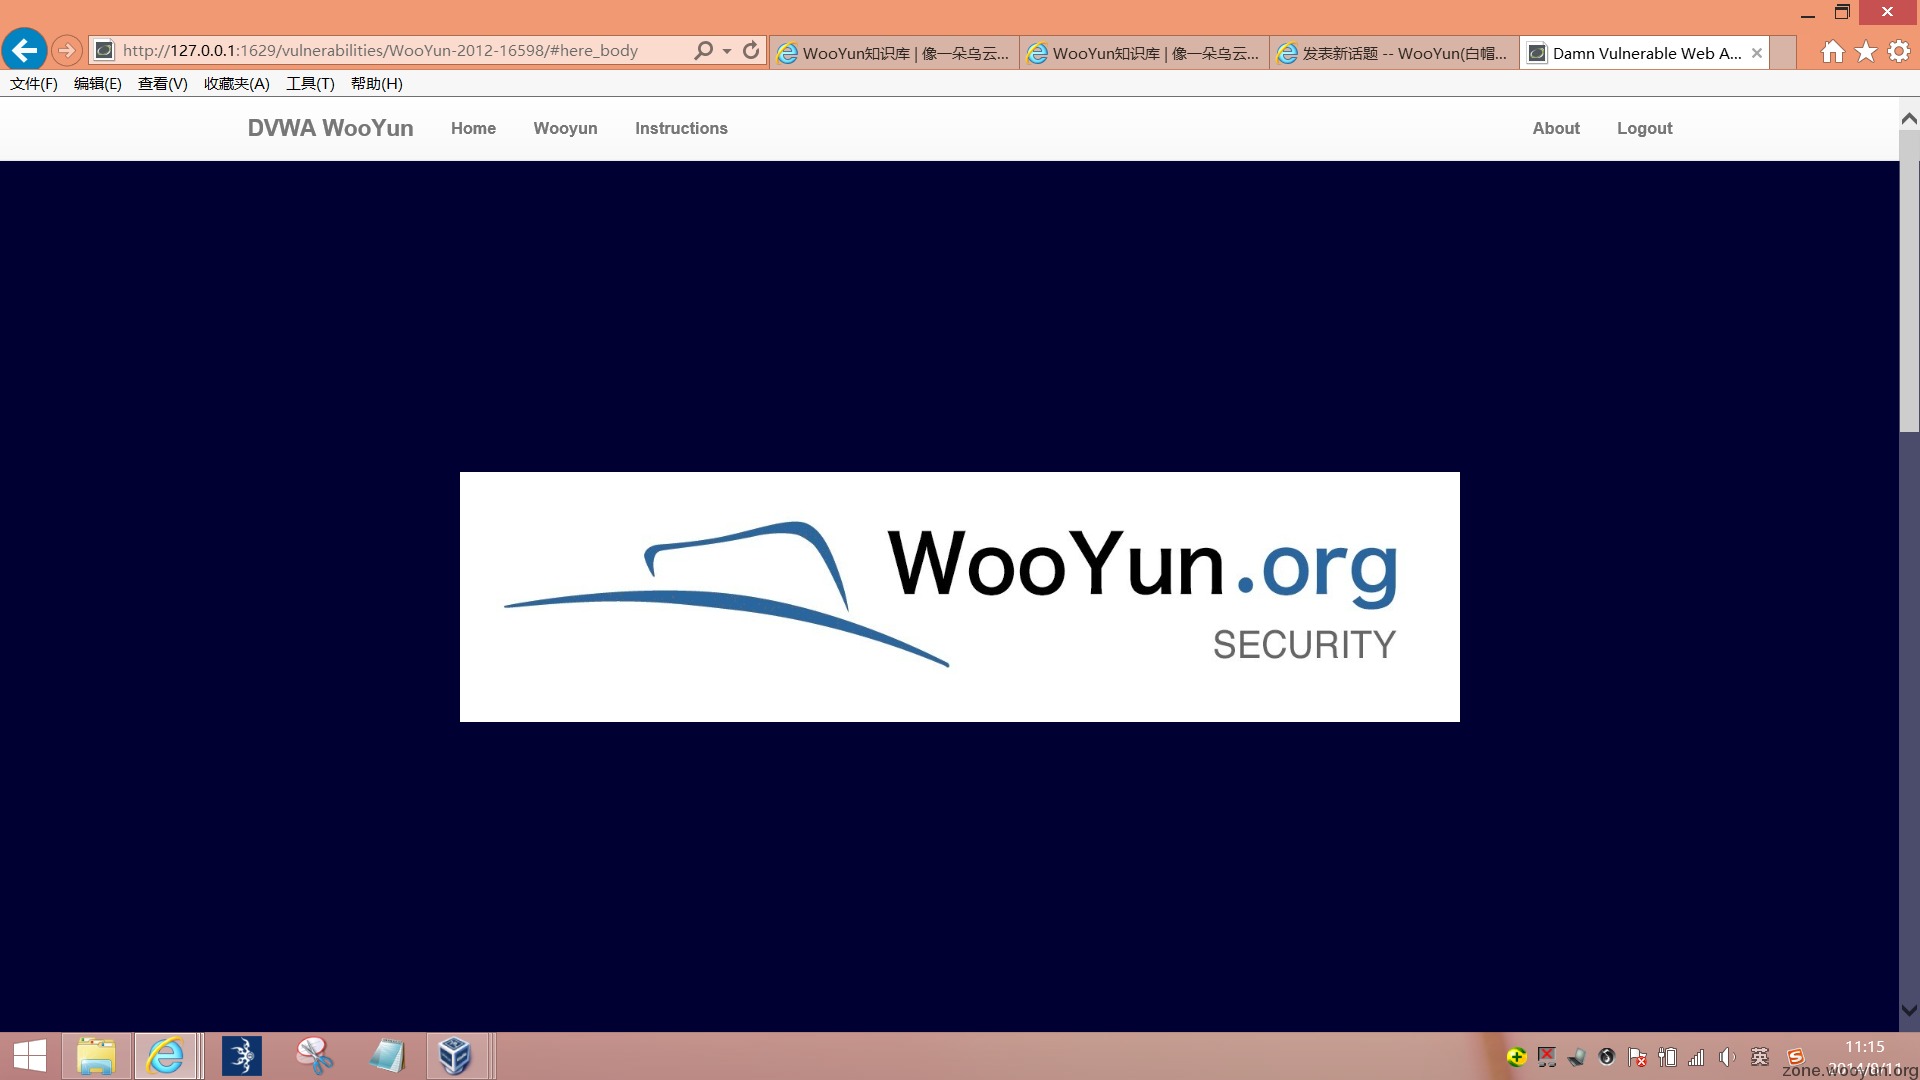1920x1080 pixels.
Task: Expand the address bar autocomplete dropdown
Action: point(727,51)
